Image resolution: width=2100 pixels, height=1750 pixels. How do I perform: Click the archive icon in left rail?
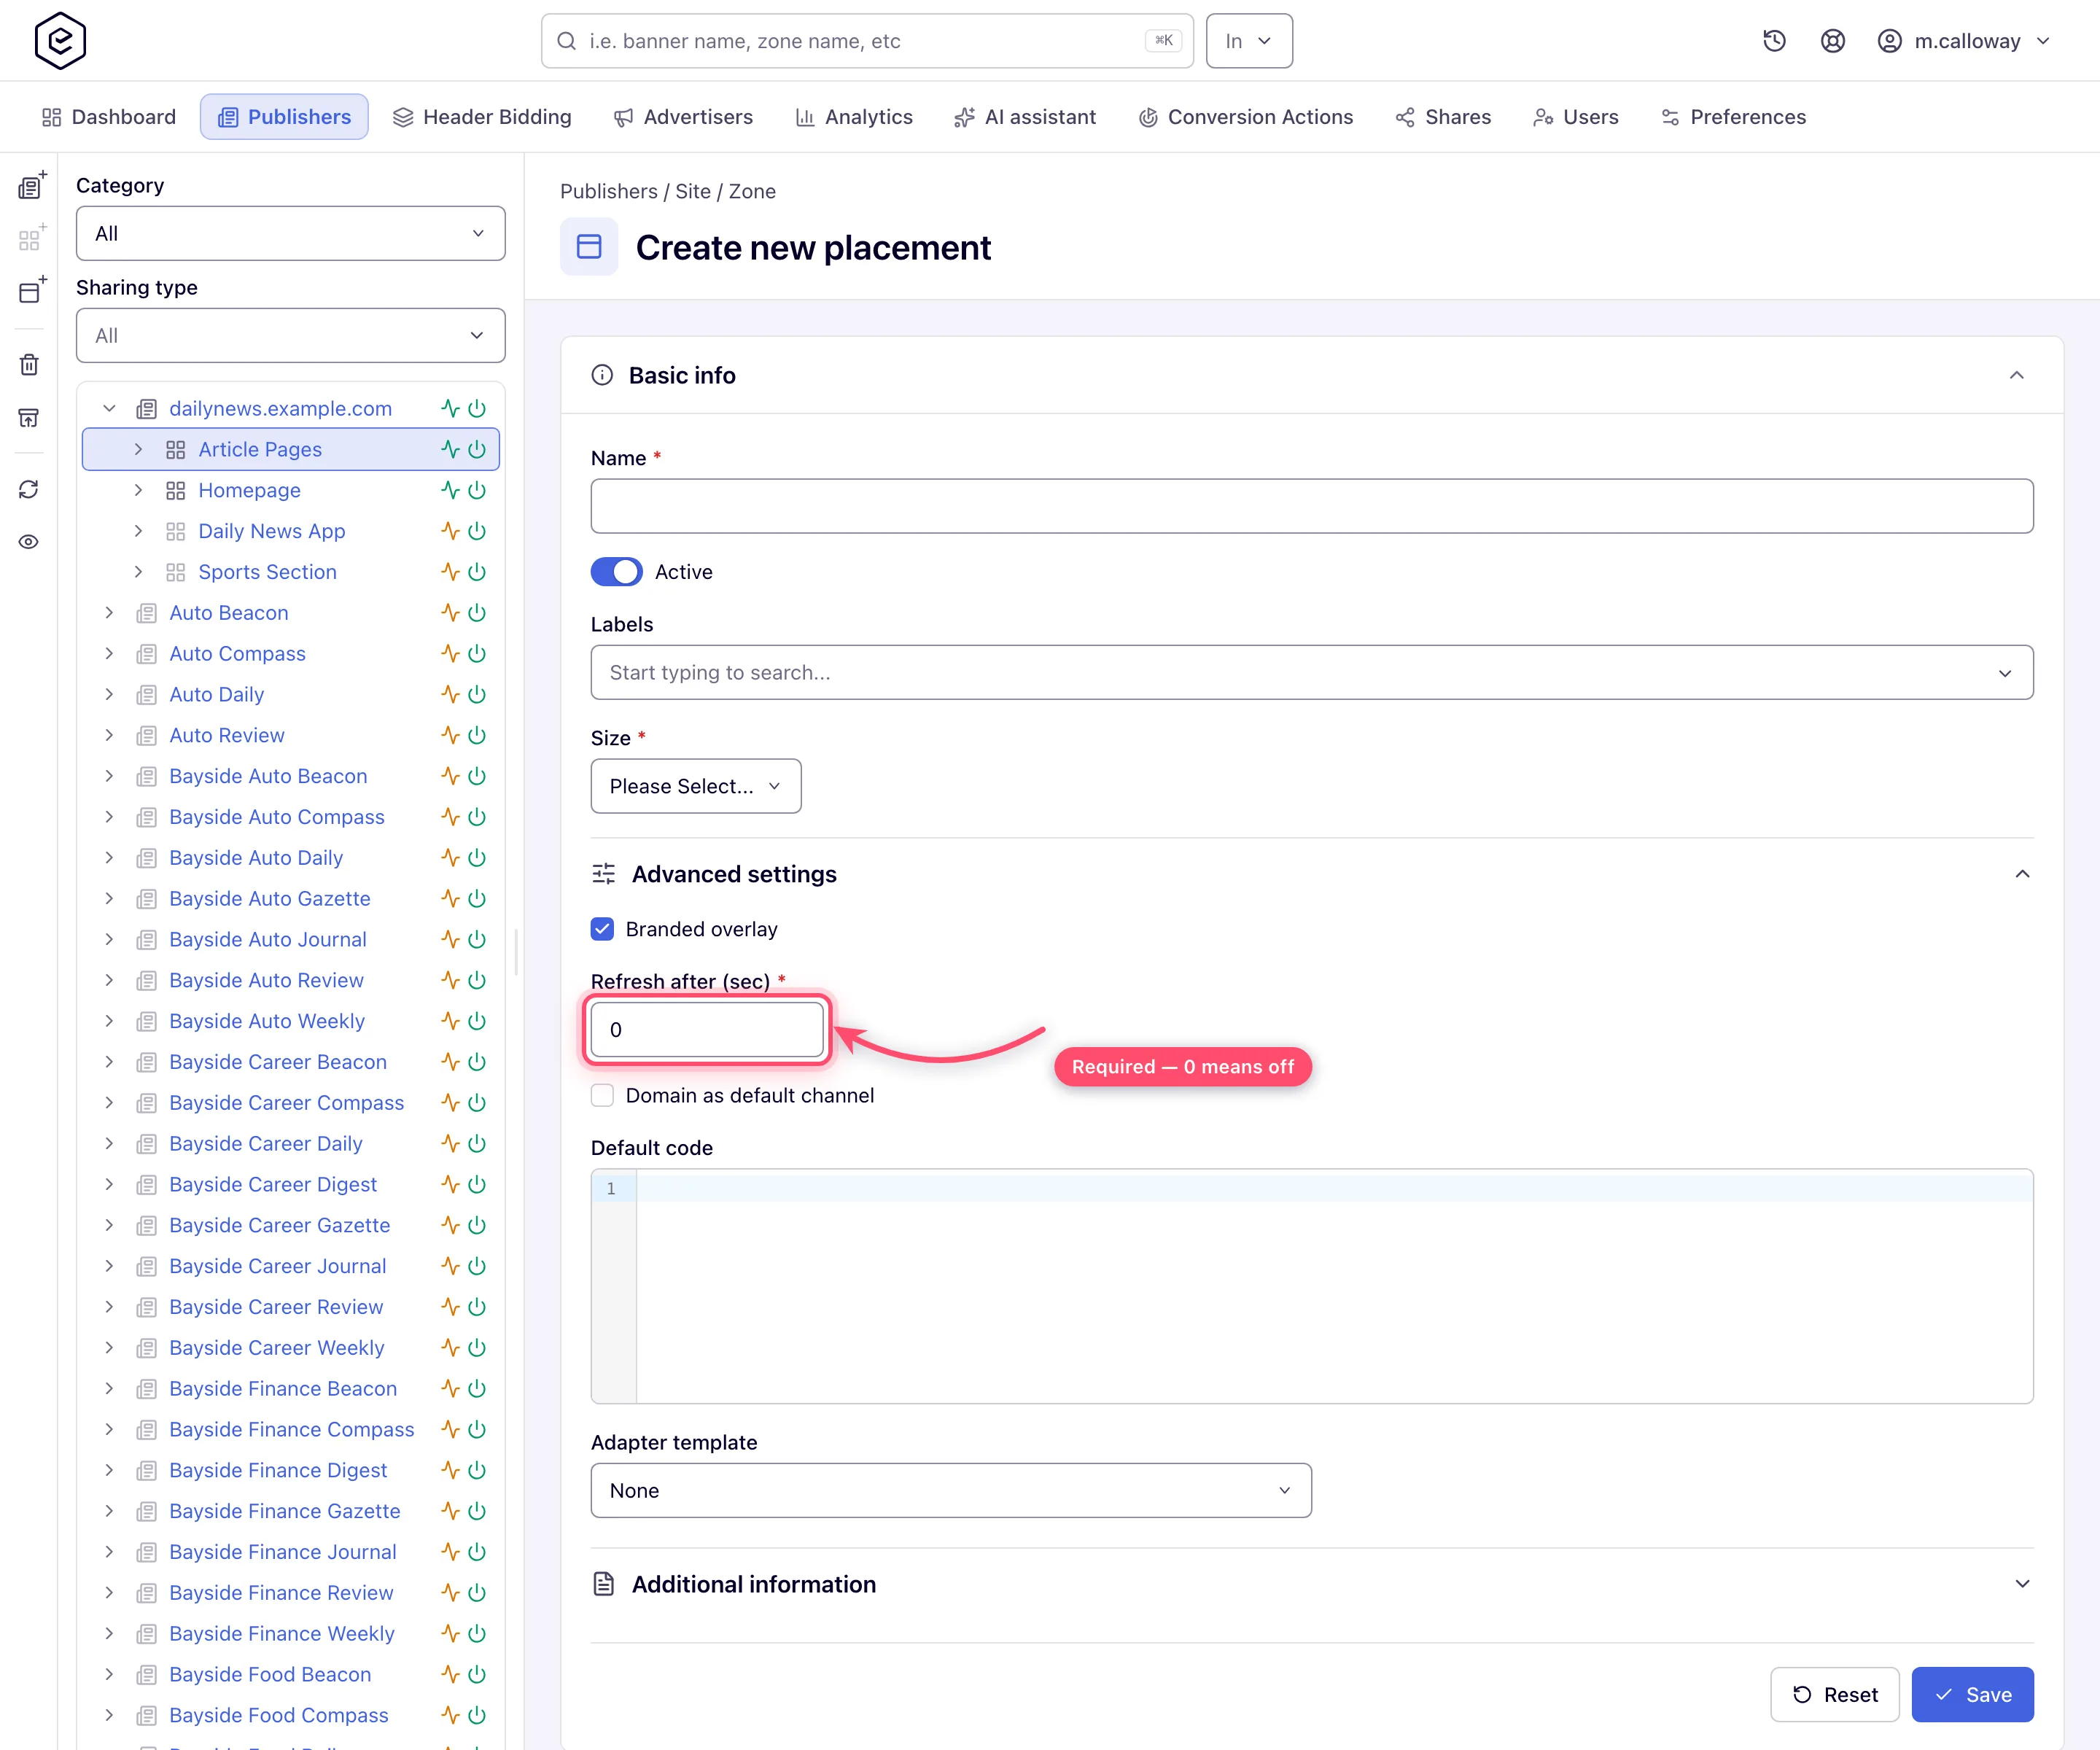point(29,418)
